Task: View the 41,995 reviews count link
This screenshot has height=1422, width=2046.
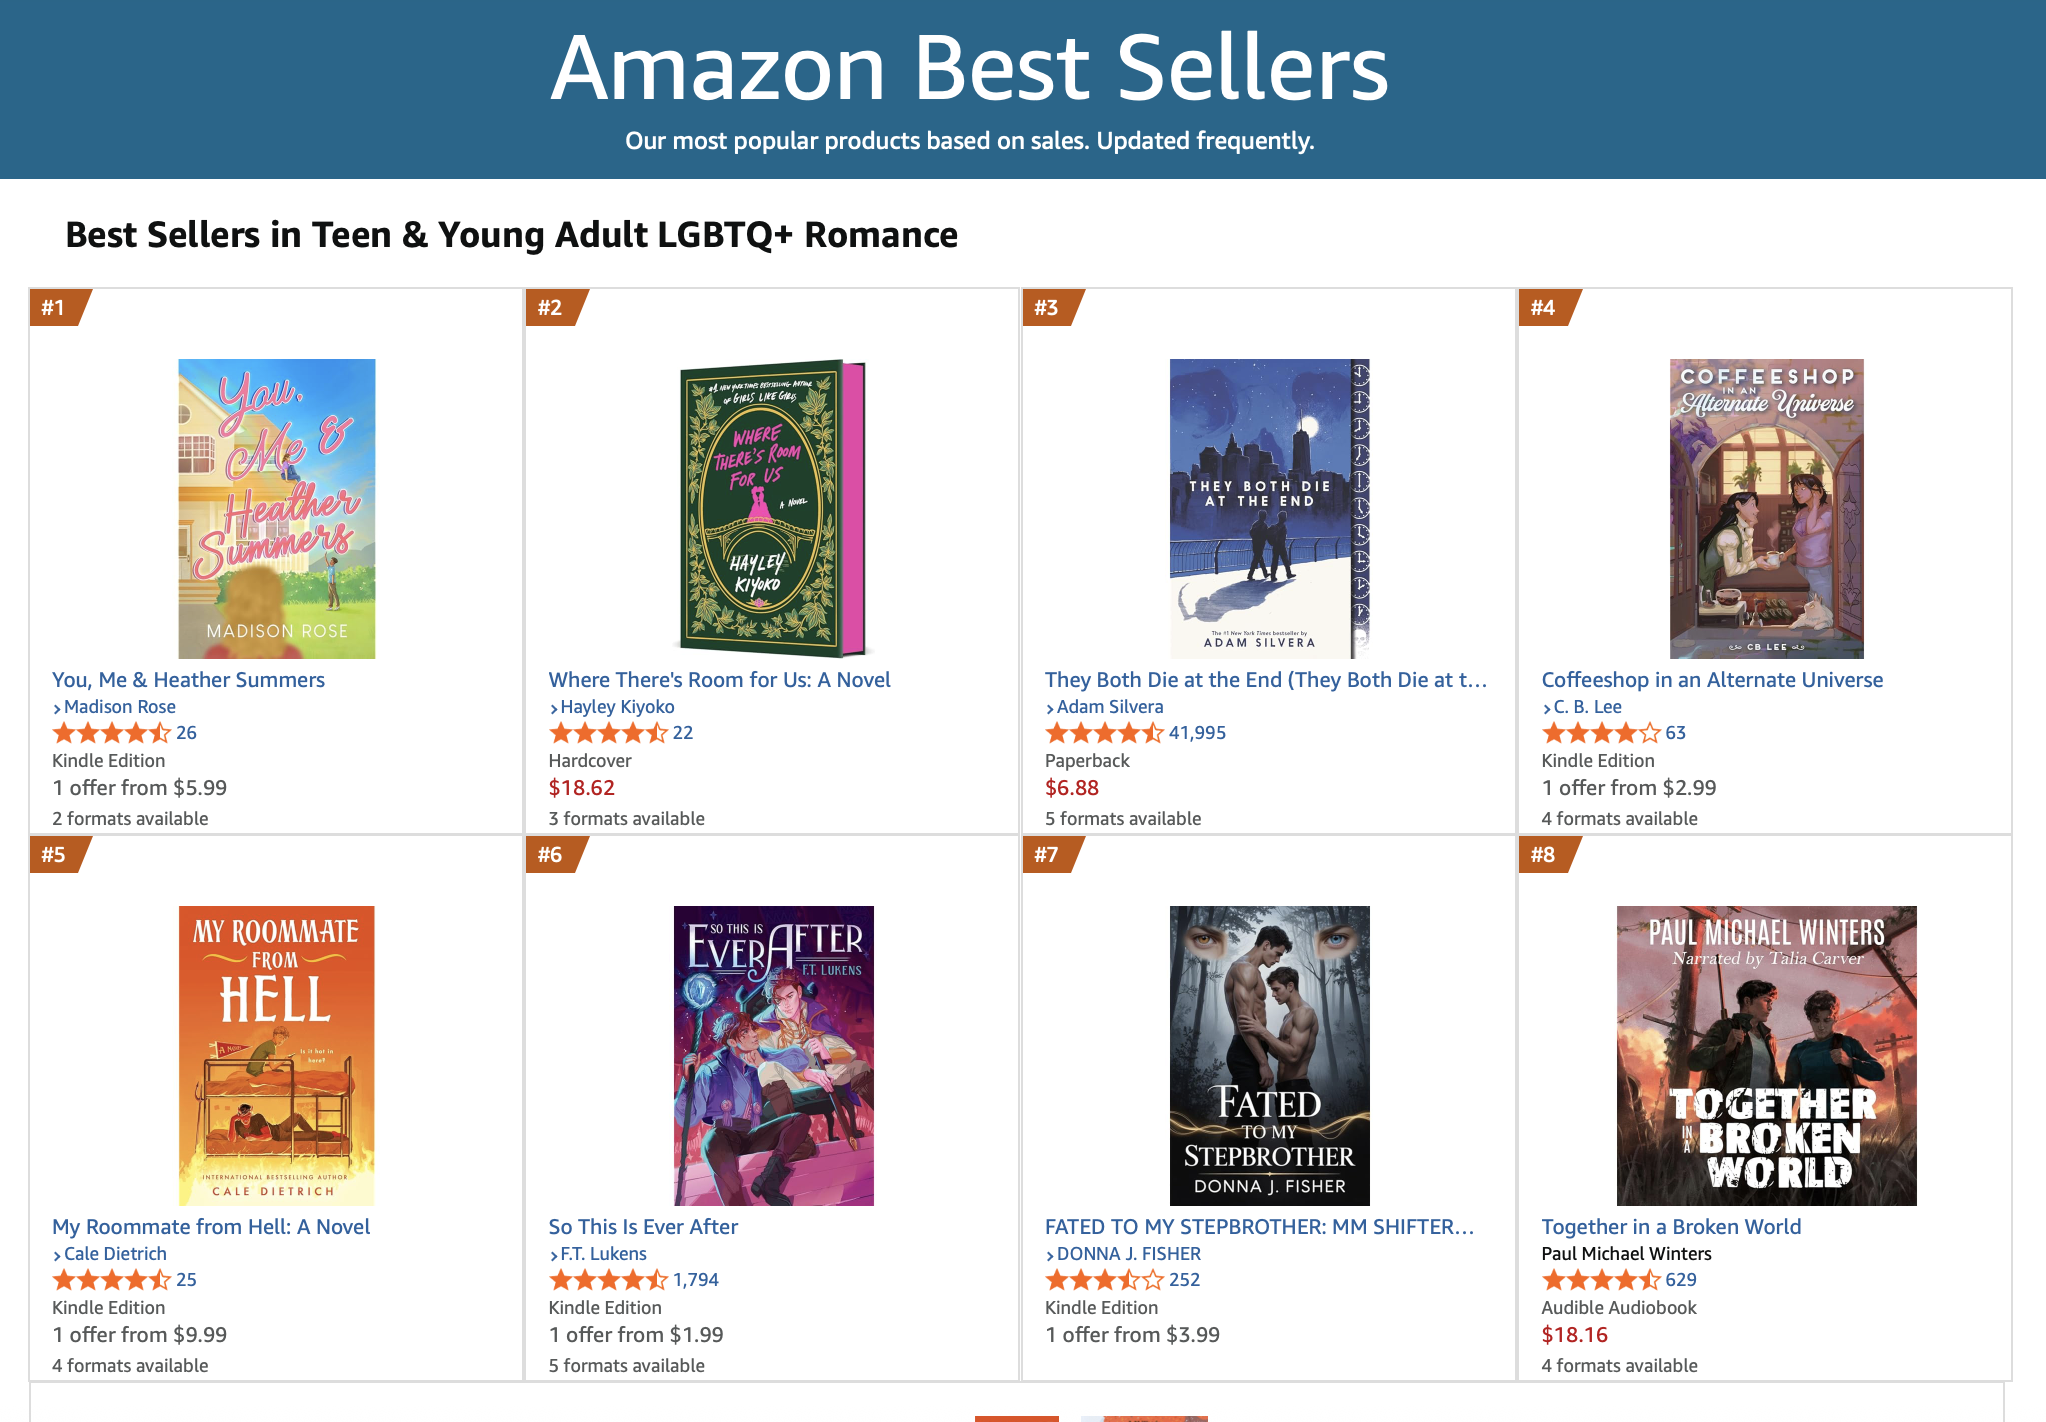Action: [x=1197, y=733]
